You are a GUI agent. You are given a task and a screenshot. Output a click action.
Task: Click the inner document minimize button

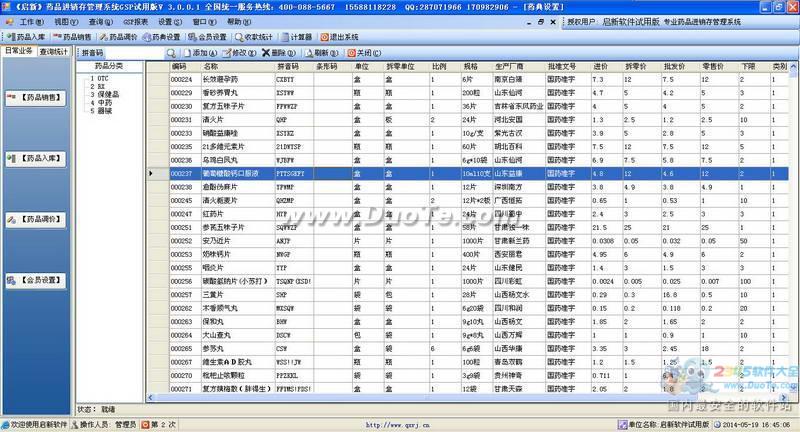click(529, 22)
